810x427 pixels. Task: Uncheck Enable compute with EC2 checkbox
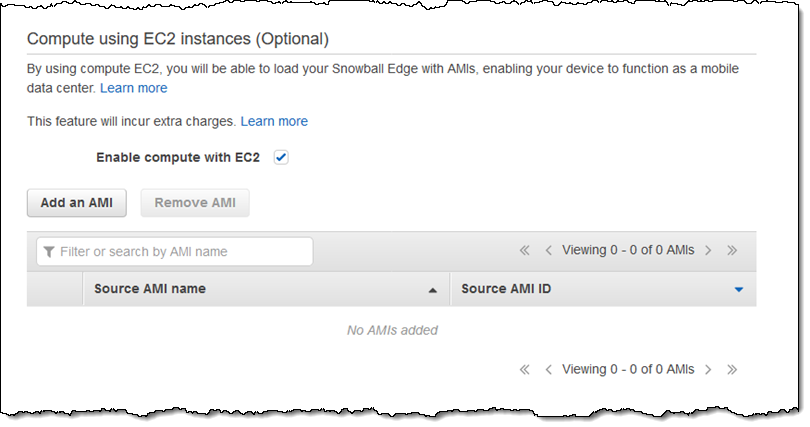click(281, 157)
